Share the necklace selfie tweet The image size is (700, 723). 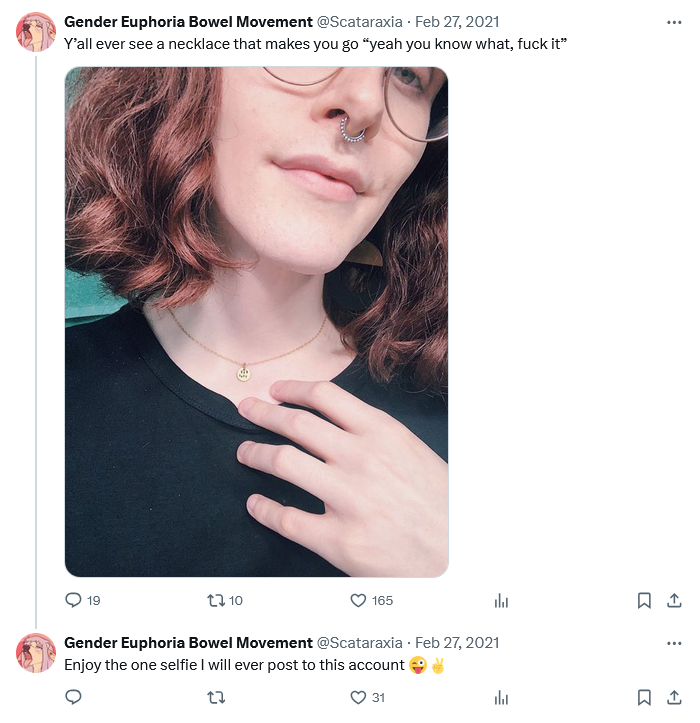click(x=675, y=600)
